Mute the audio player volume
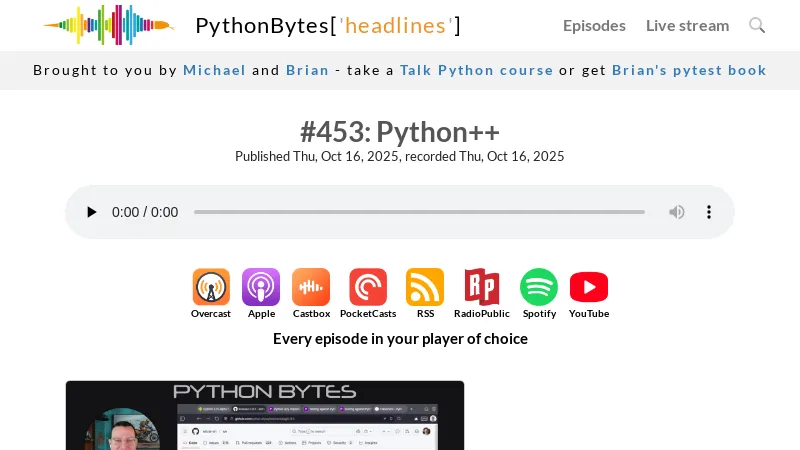This screenshot has width=800, height=450. tap(677, 212)
